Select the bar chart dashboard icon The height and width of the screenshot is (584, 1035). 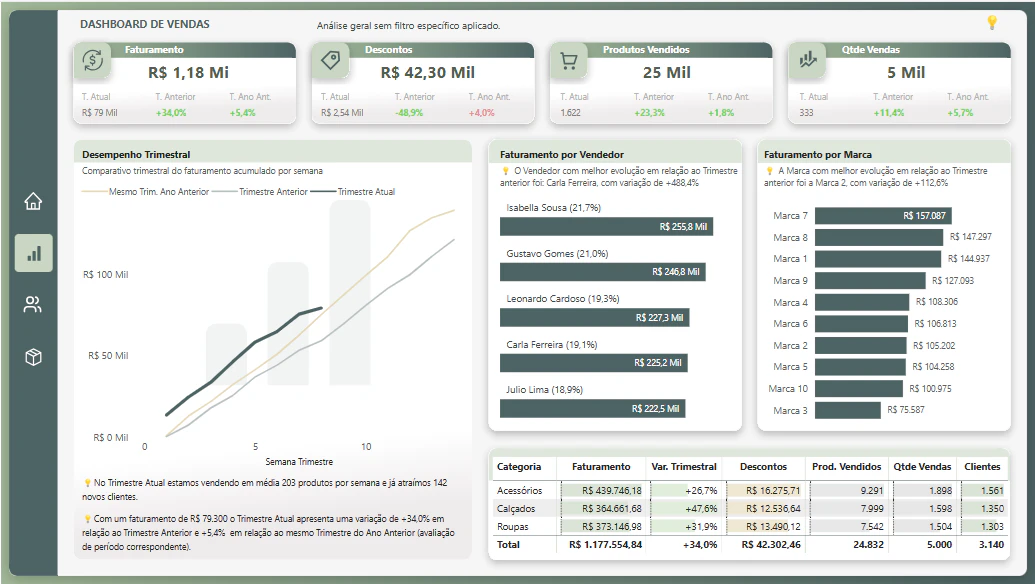[34, 253]
